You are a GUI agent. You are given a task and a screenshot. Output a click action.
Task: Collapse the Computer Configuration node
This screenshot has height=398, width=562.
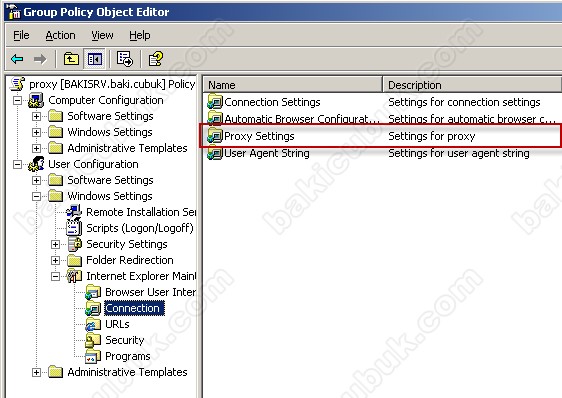tap(17, 100)
